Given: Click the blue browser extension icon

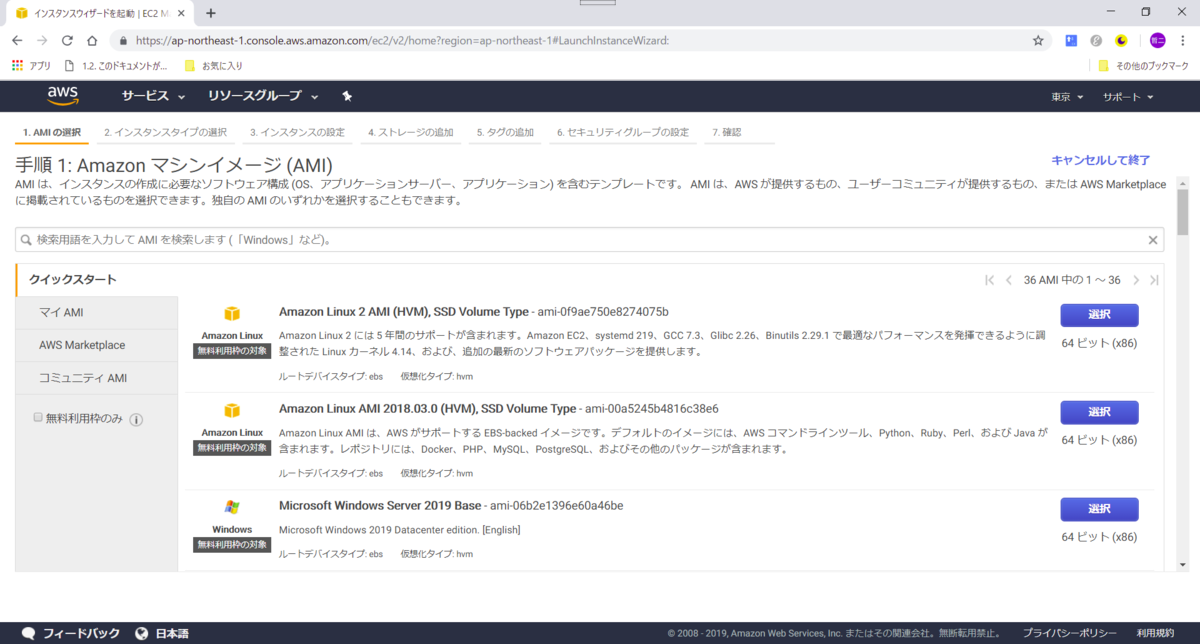Looking at the screenshot, I should click(x=1070, y=41).
